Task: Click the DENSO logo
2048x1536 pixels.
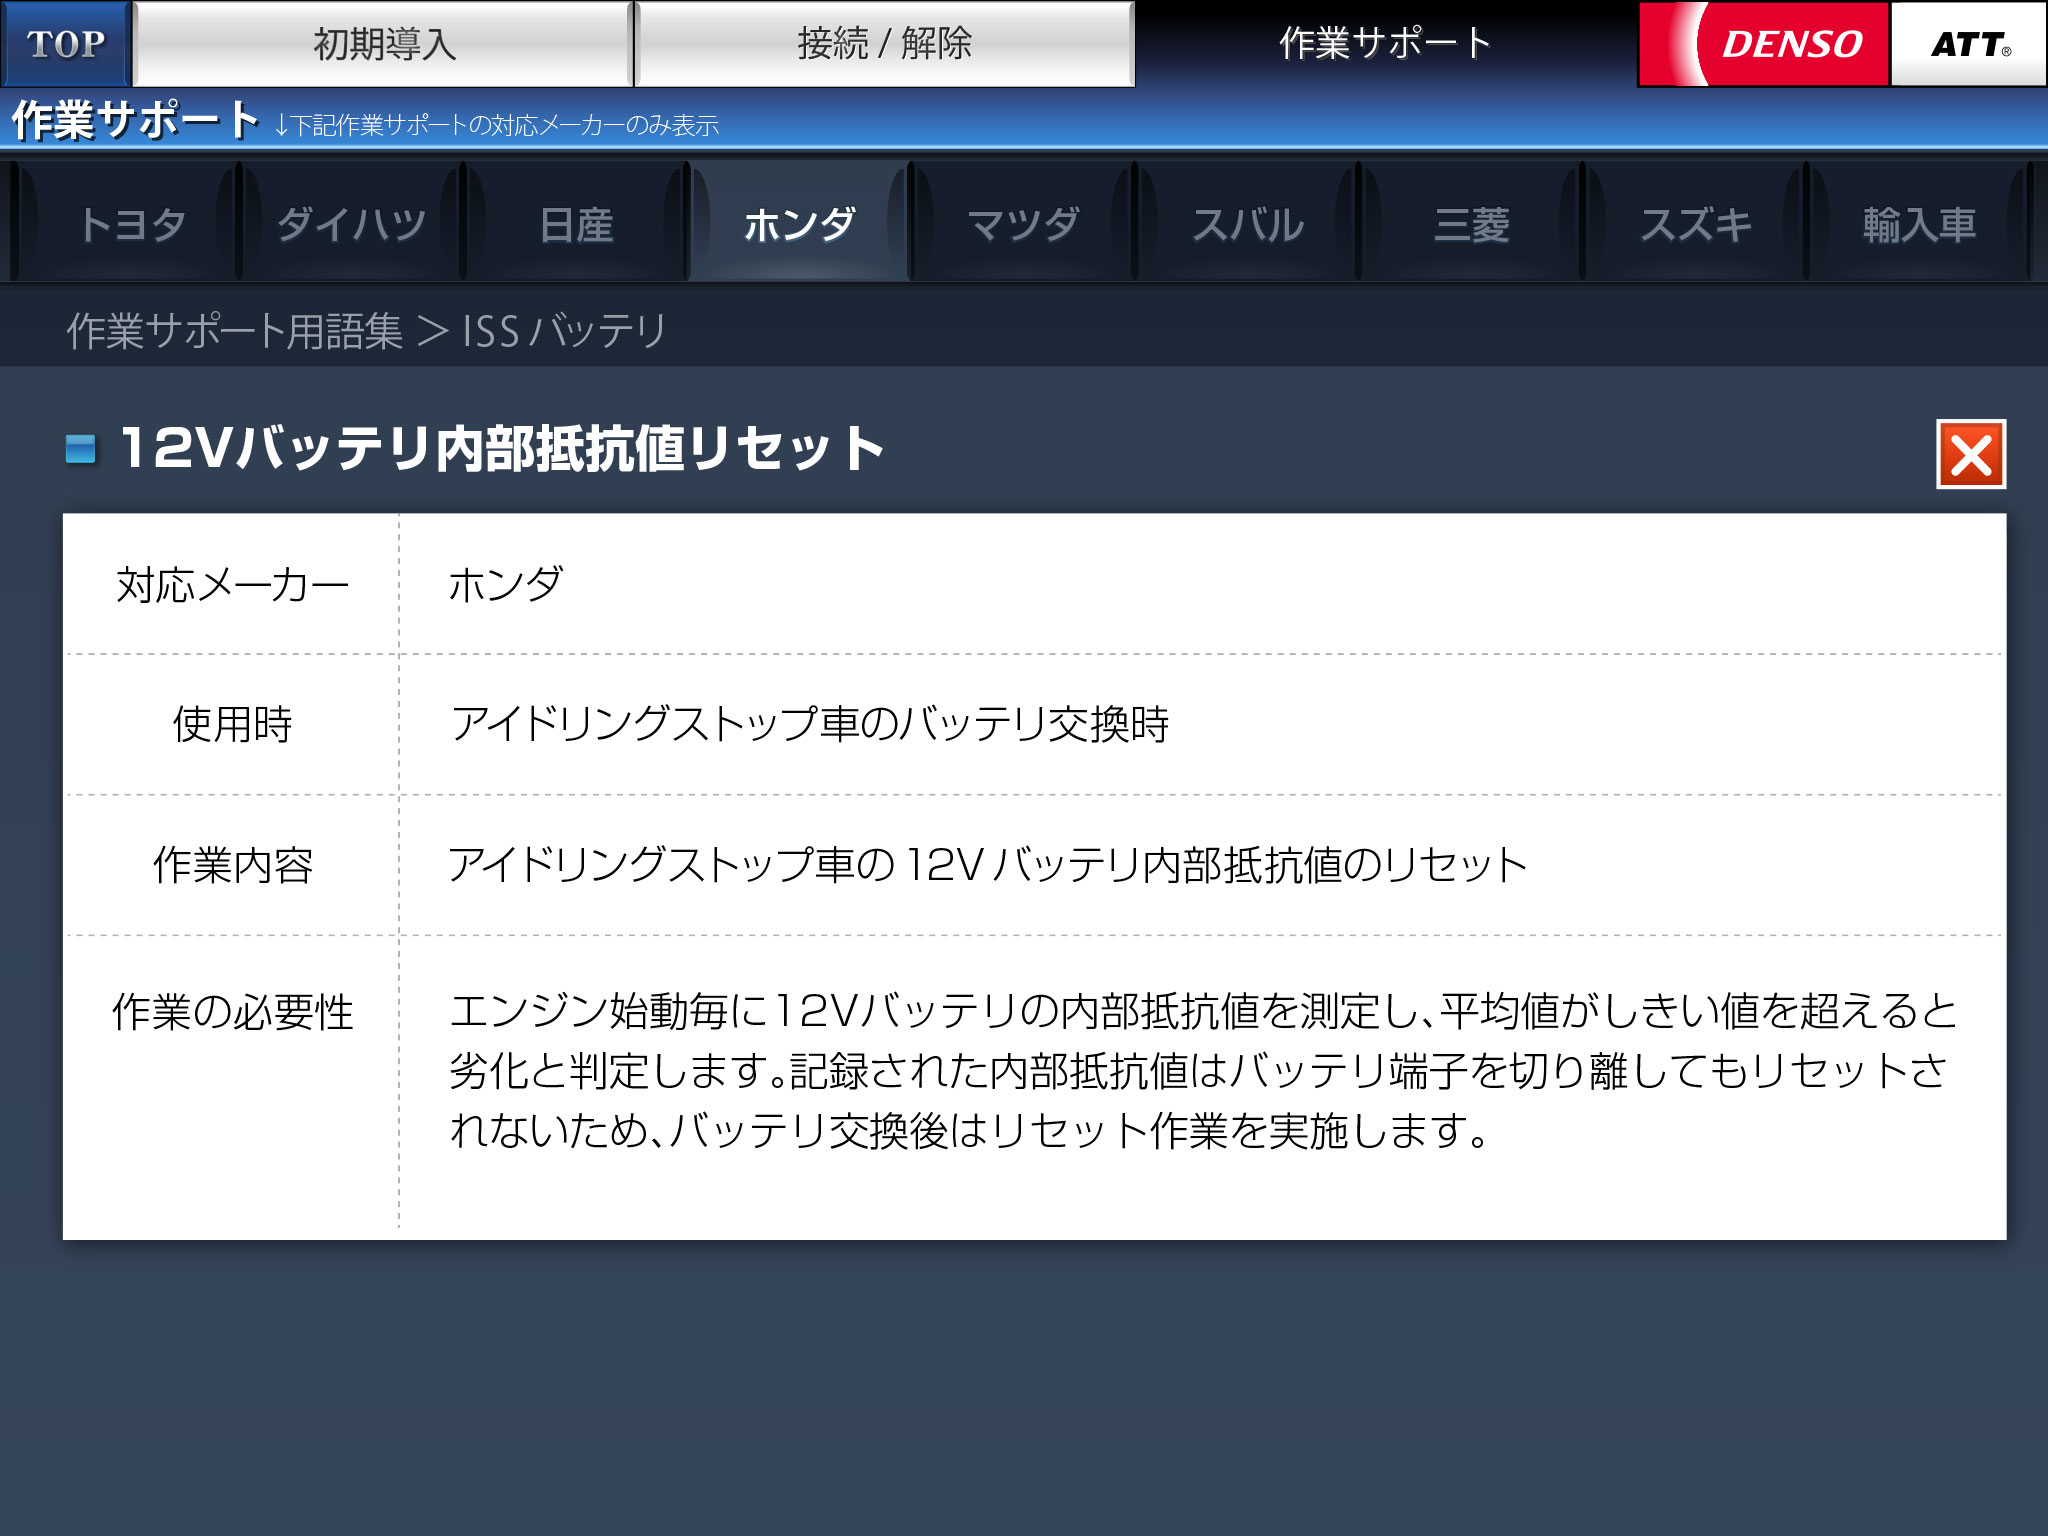Action: click(x=1765, y=44)
